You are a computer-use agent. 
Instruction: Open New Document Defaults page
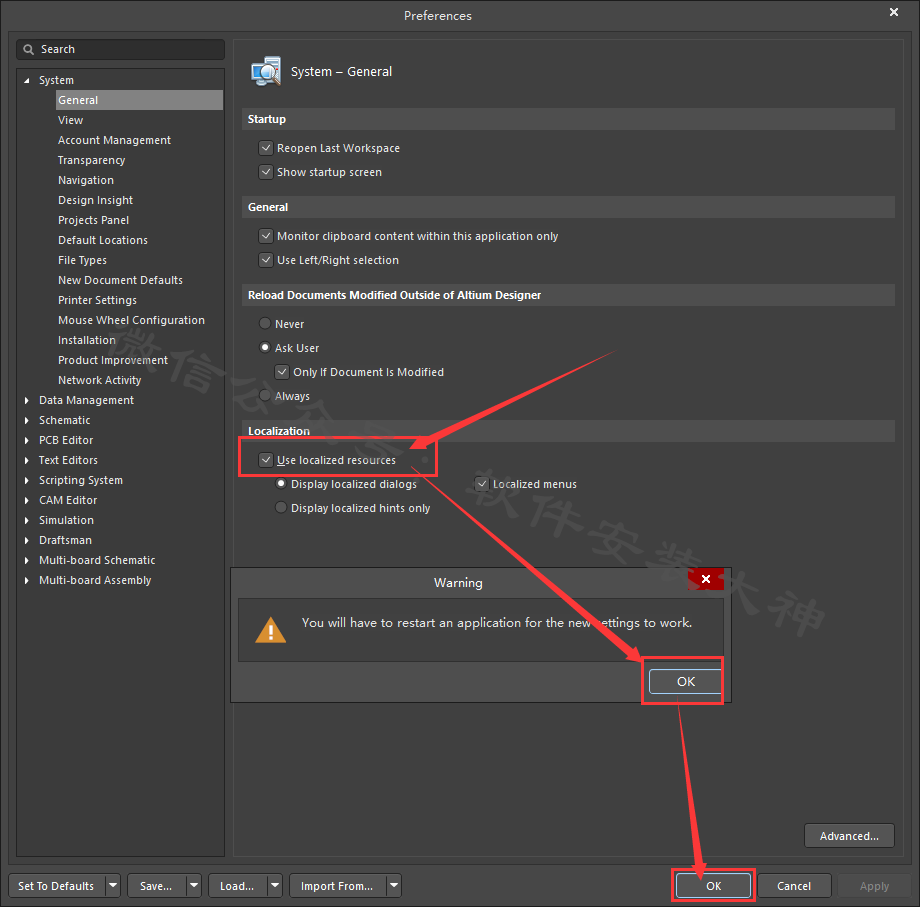point(120,279)
